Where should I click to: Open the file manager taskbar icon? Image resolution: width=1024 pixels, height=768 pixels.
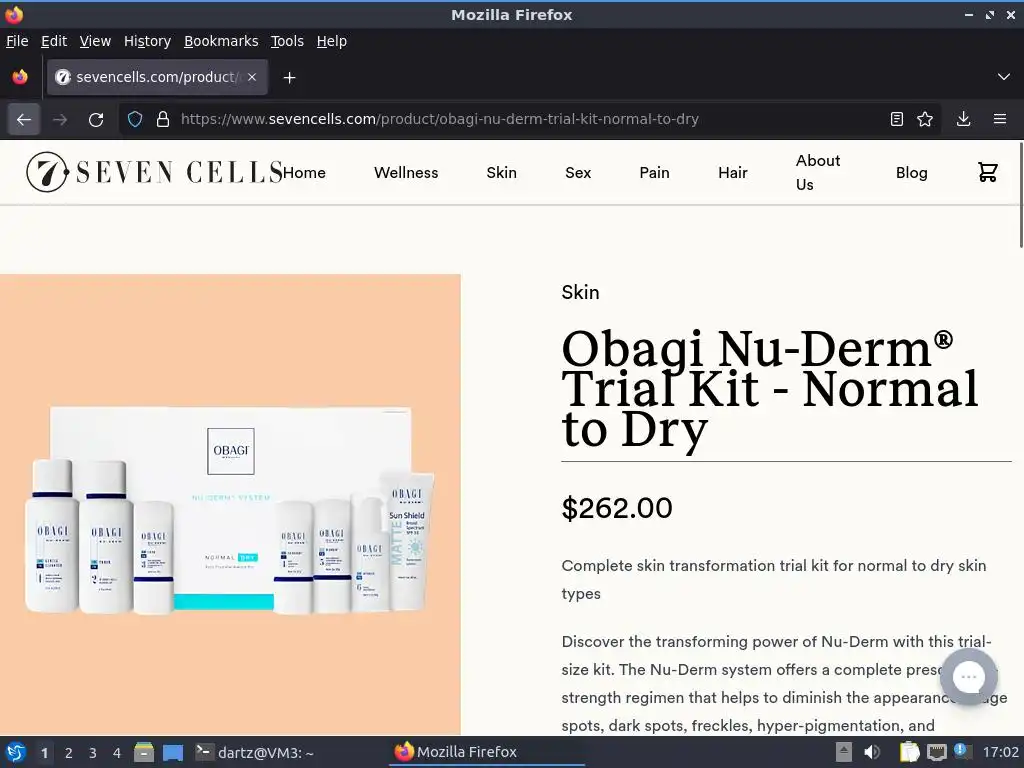[144, 752]
